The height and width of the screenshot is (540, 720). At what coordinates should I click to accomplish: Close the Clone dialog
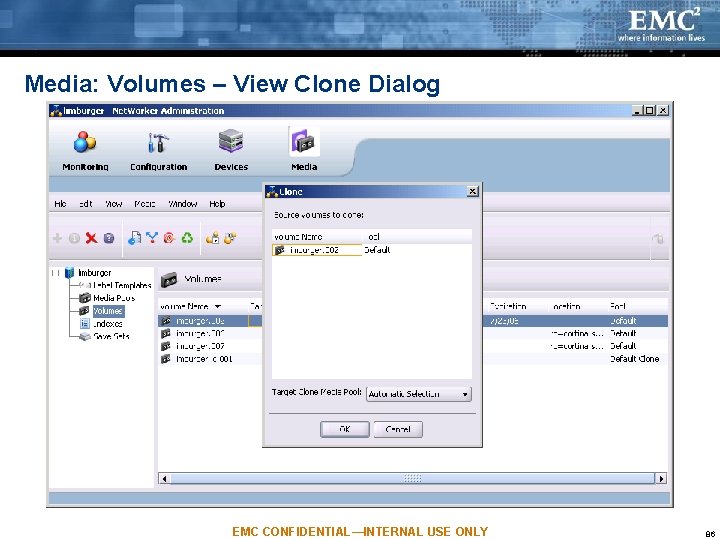point(472,191)
